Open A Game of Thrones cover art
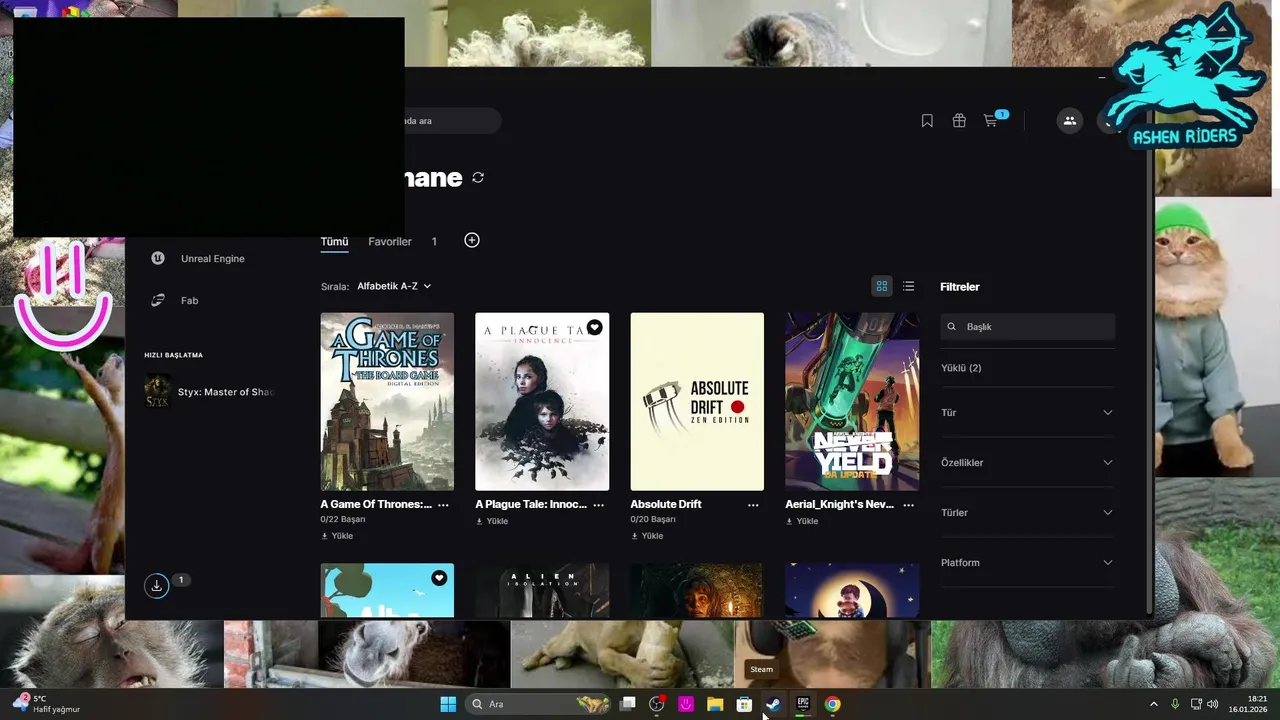The image size is (1280, 720). coord(387,402)
